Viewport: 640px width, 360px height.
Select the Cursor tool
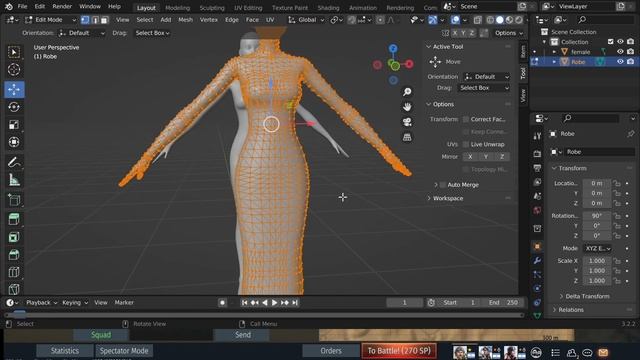pyautogui.click(x=14, y=70)
